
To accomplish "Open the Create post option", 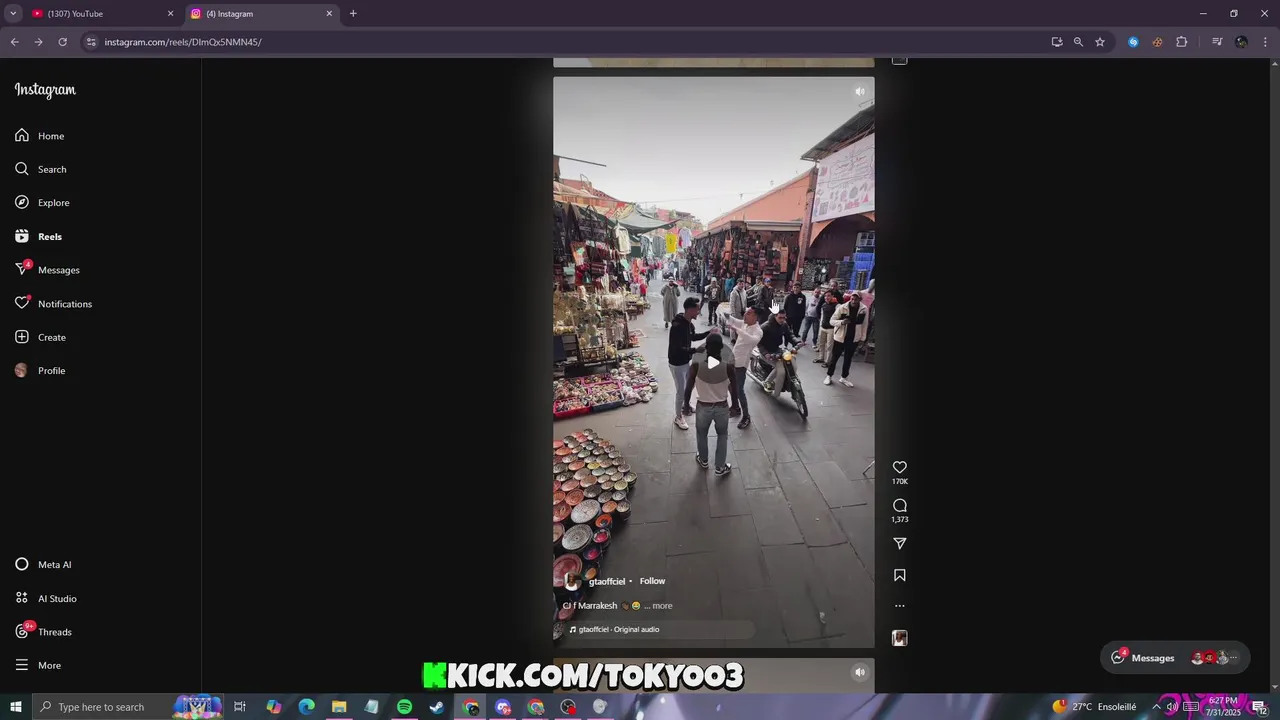I will [x=41, y=337].
